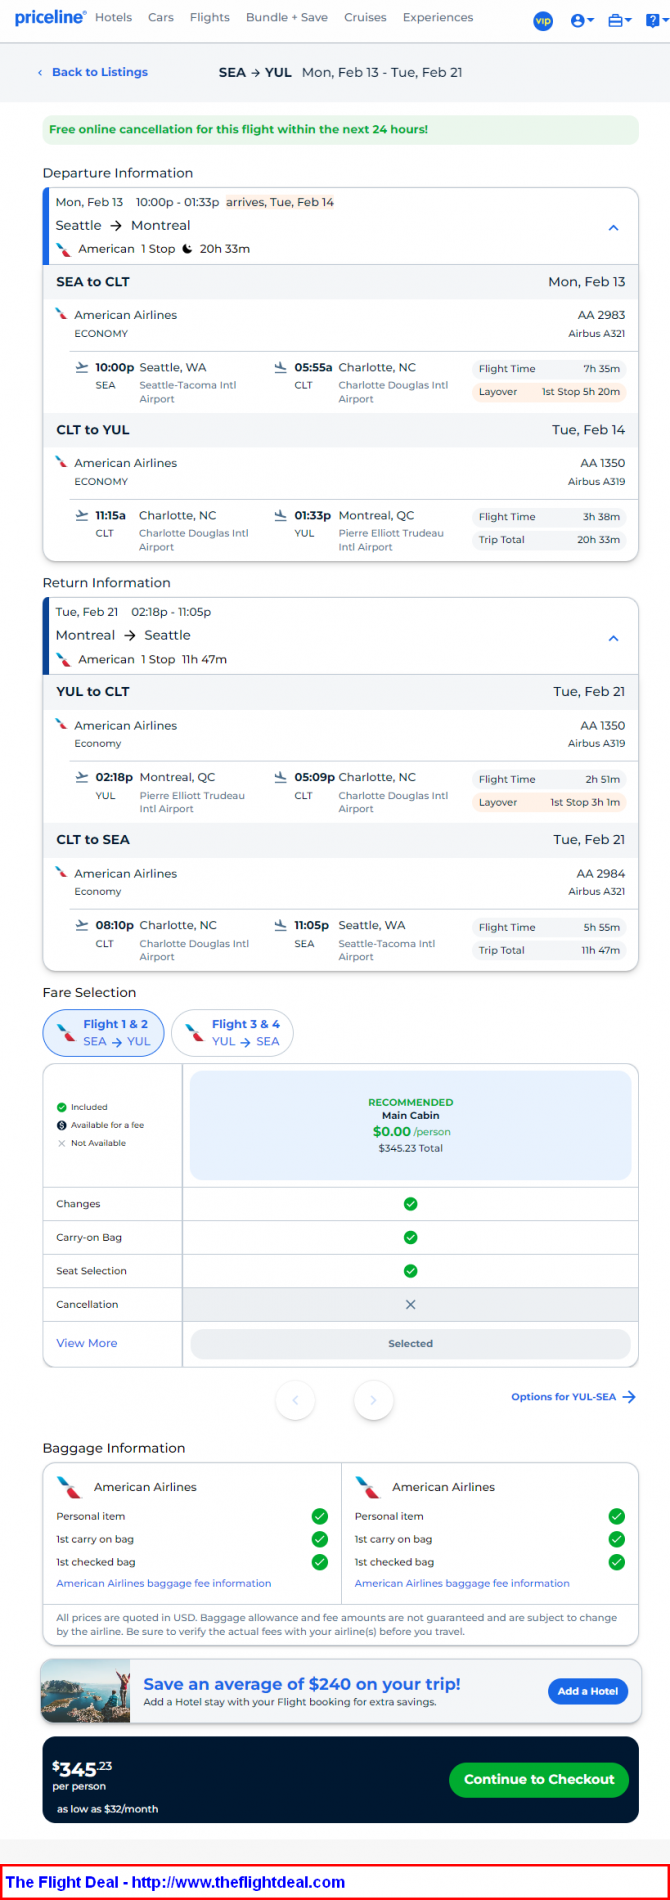
Task: Open Experiences menu item
Action: (x=438, y=17)
